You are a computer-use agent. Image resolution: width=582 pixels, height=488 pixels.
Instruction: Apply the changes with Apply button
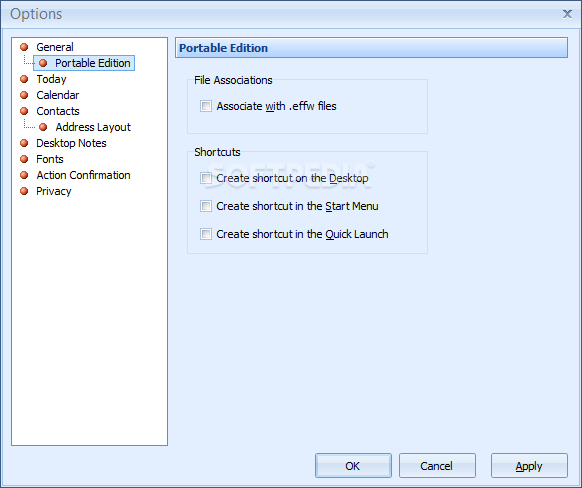tap(529, 465)
